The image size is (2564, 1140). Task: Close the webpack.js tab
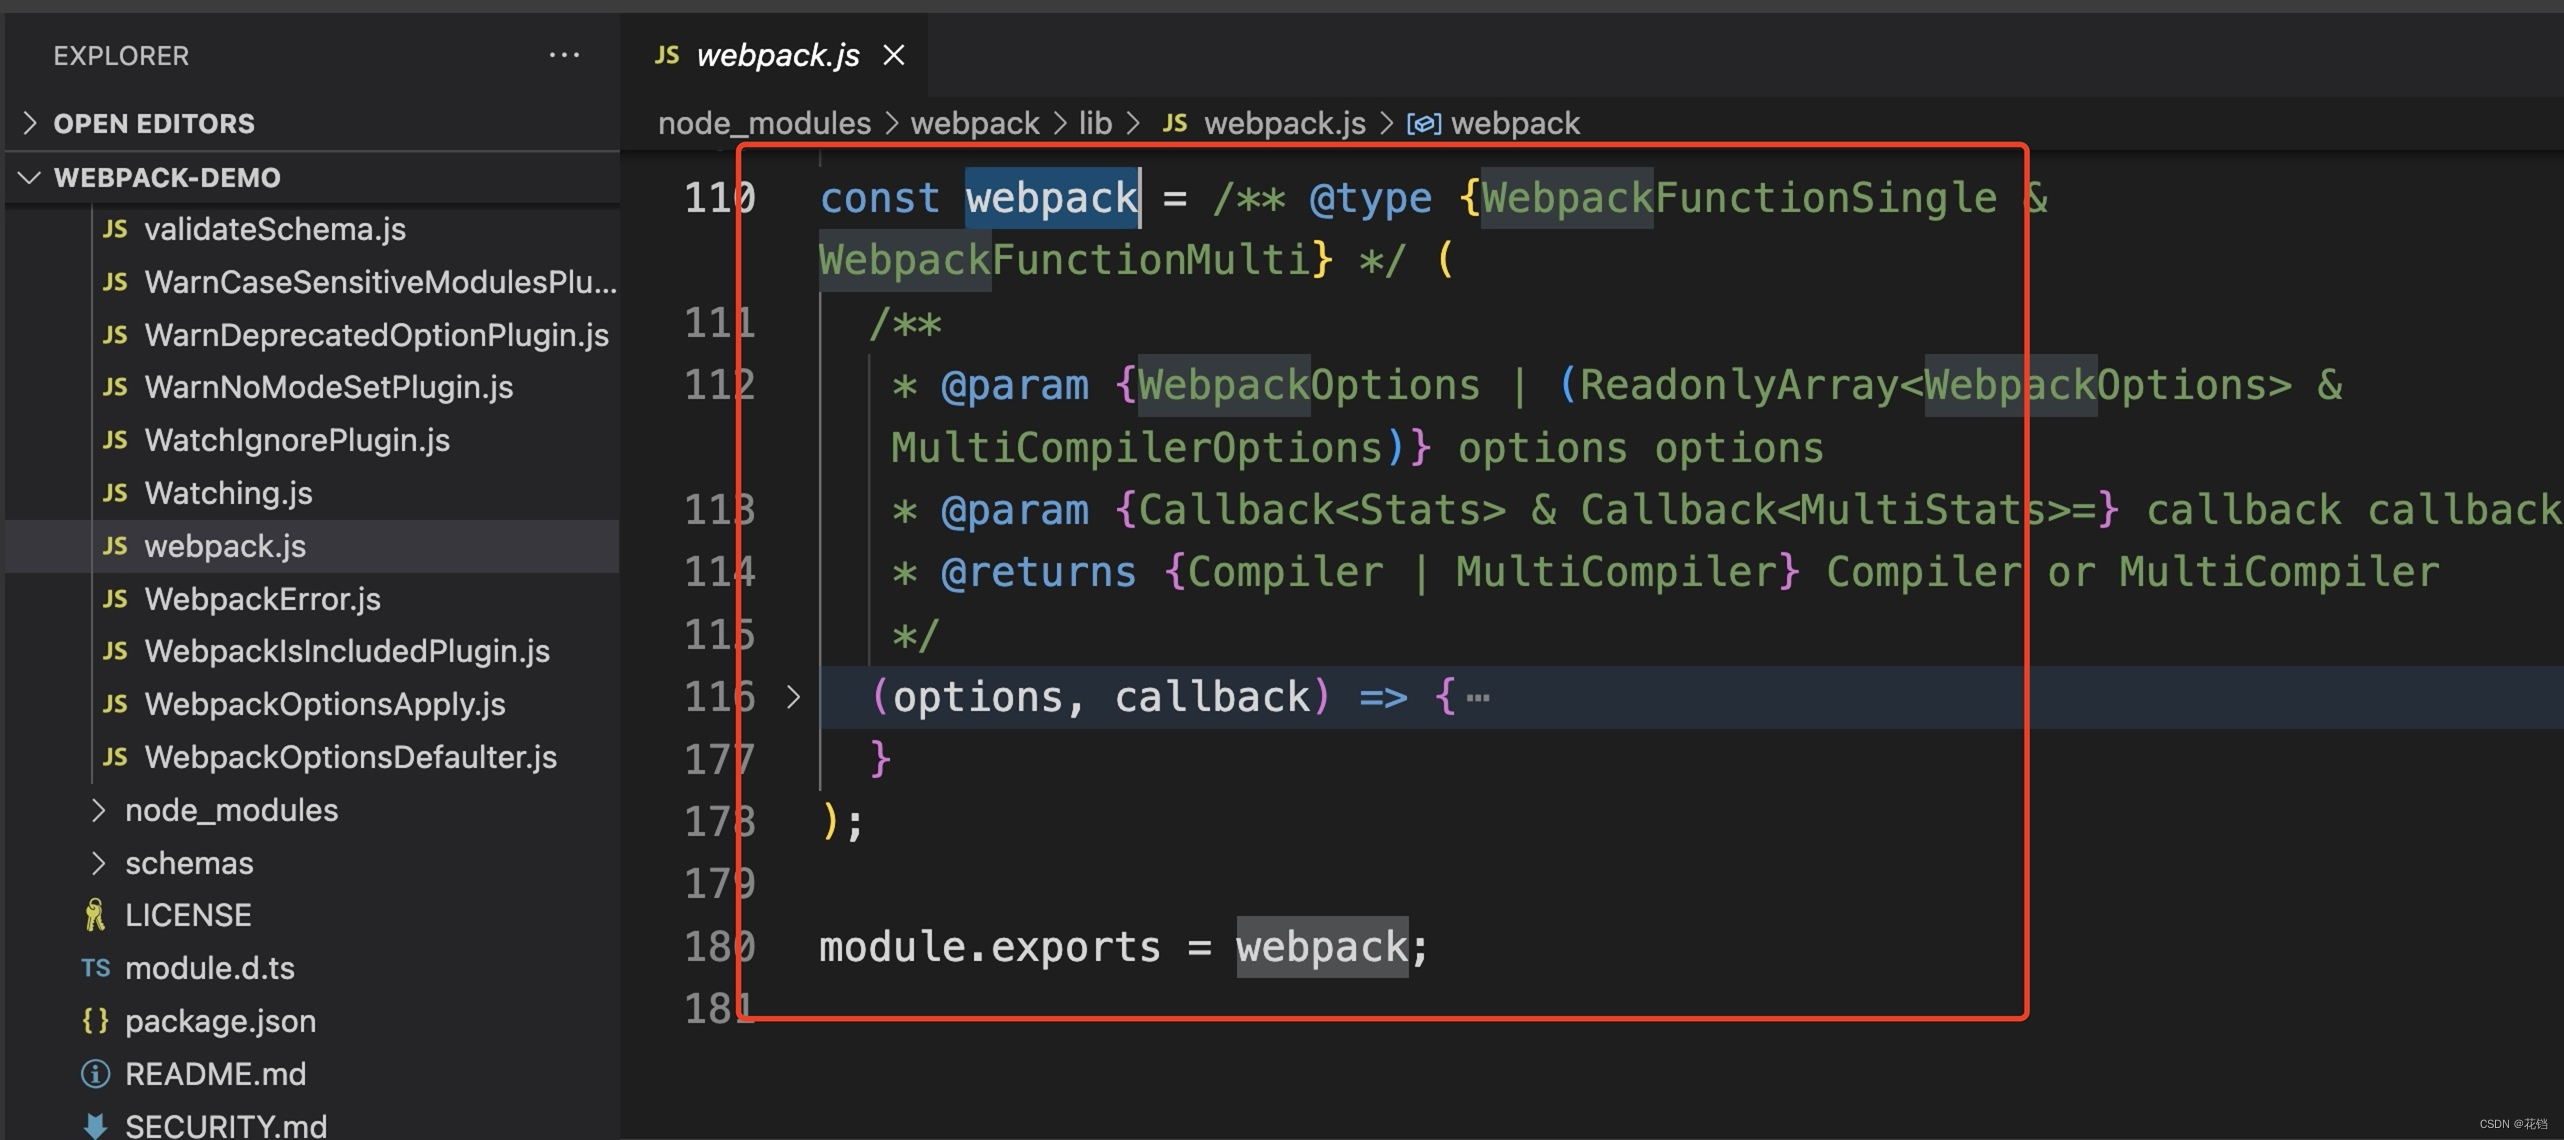pos(893,55)
